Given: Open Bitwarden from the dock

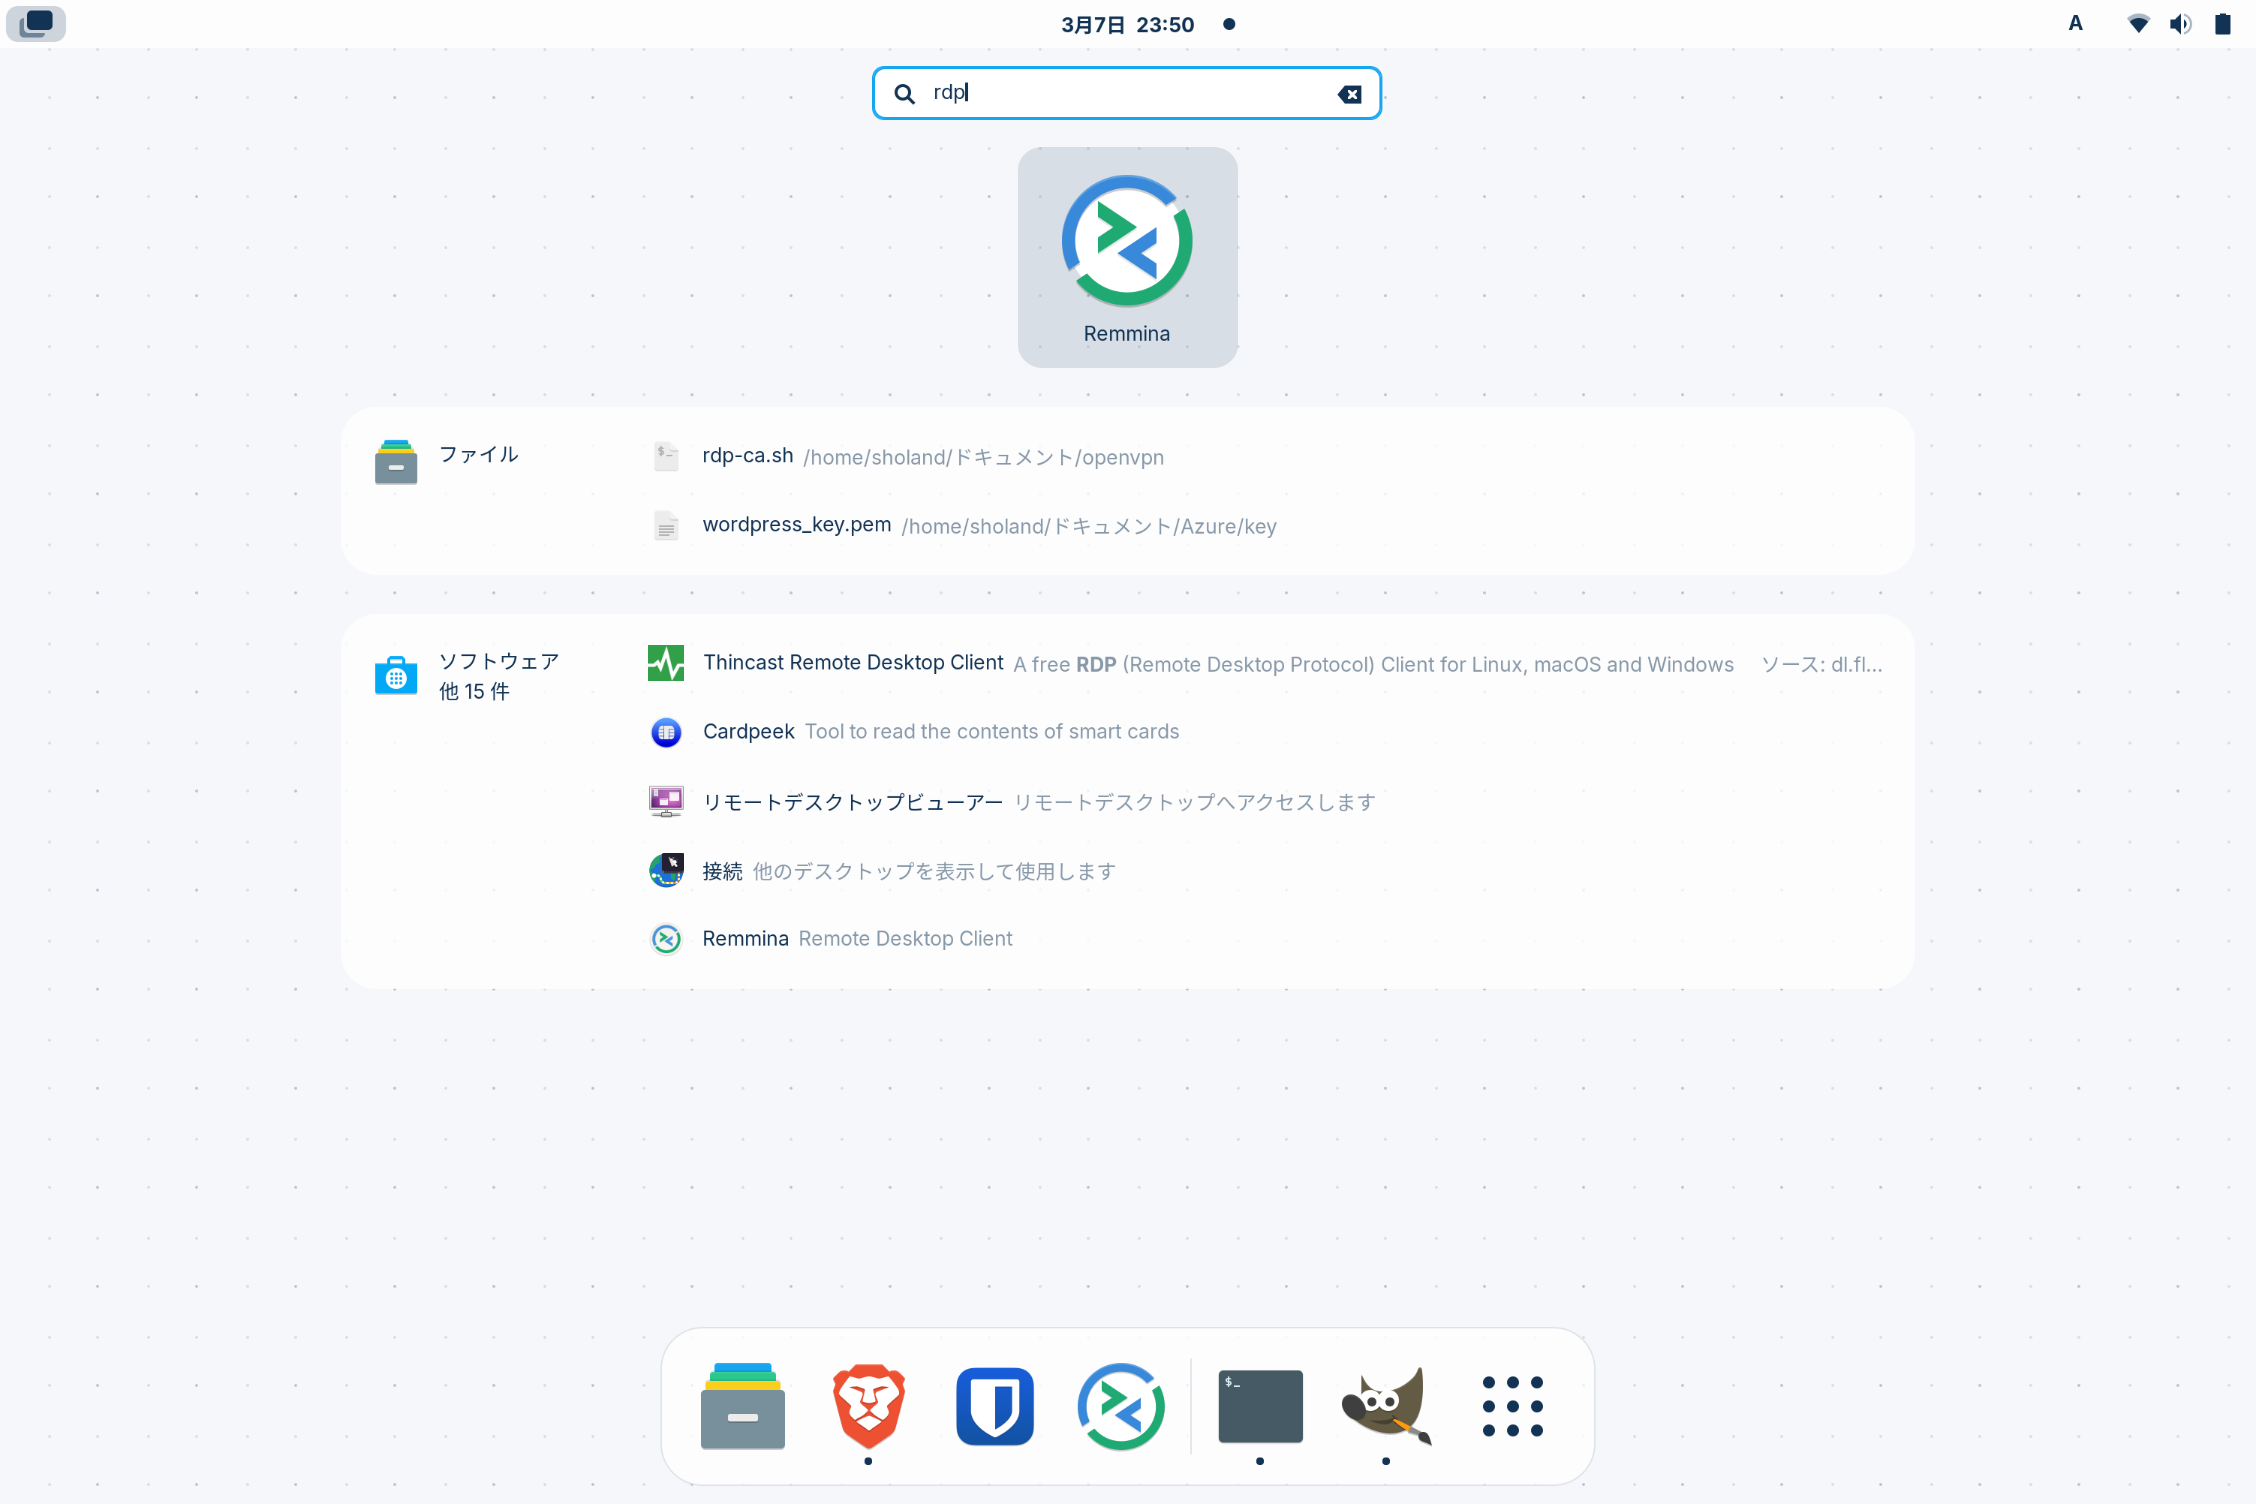Looking at the screenshot, I should (994, 1405).
